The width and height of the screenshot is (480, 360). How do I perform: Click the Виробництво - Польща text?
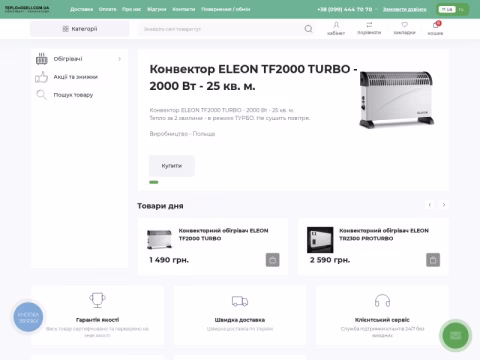coord(182,134)
